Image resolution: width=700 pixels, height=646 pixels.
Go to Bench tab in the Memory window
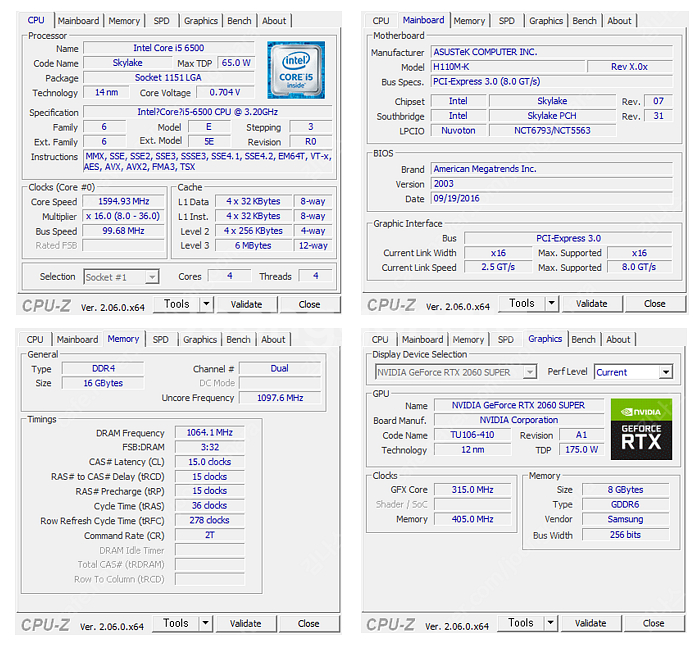point(238,340)
